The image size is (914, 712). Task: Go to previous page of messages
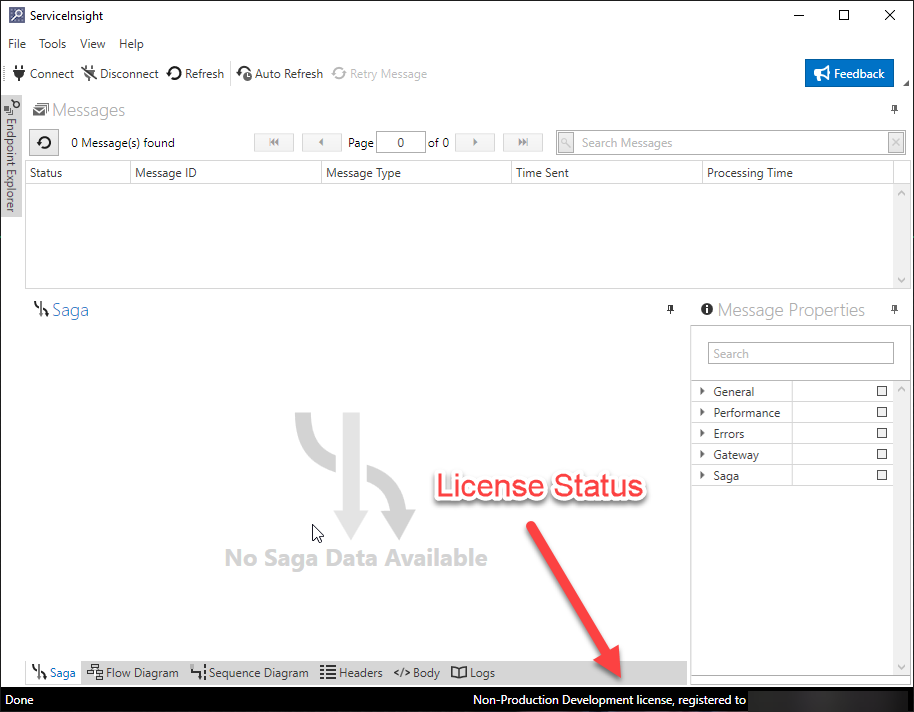(321, 142)
